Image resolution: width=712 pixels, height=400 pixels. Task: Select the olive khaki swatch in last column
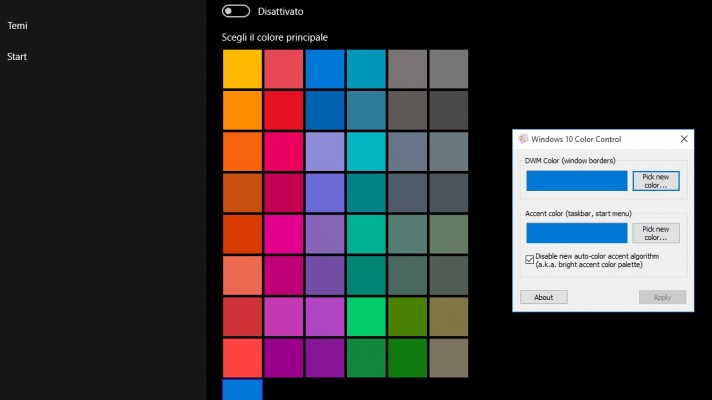[x=448, y=316]
